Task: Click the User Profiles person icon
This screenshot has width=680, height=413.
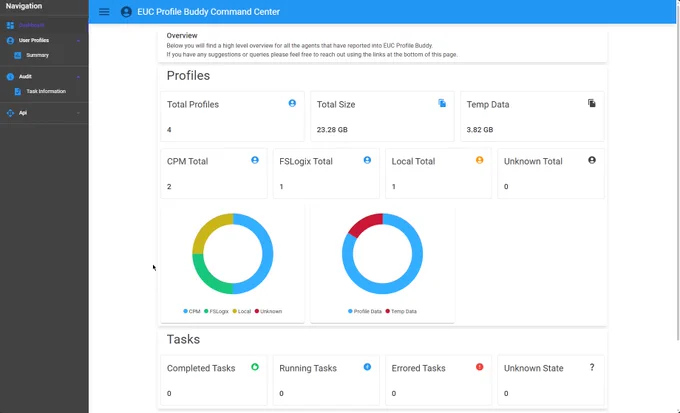Action: (10, 40)
